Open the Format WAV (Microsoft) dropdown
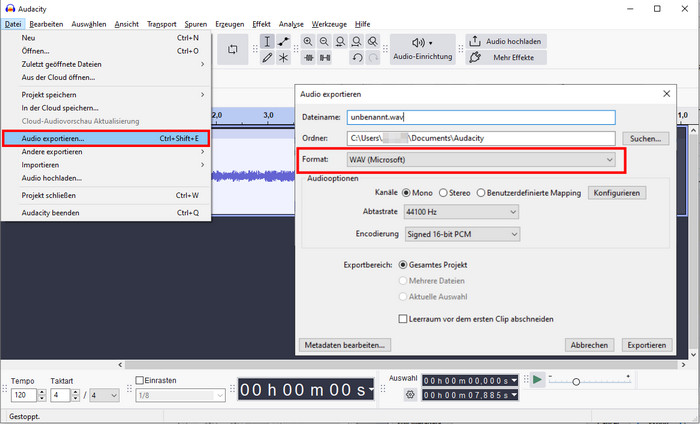 [481, 159]
